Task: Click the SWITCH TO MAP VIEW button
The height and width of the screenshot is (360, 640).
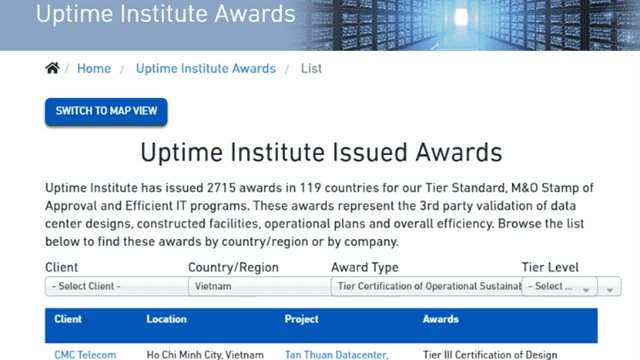Action: pos(106,111)
